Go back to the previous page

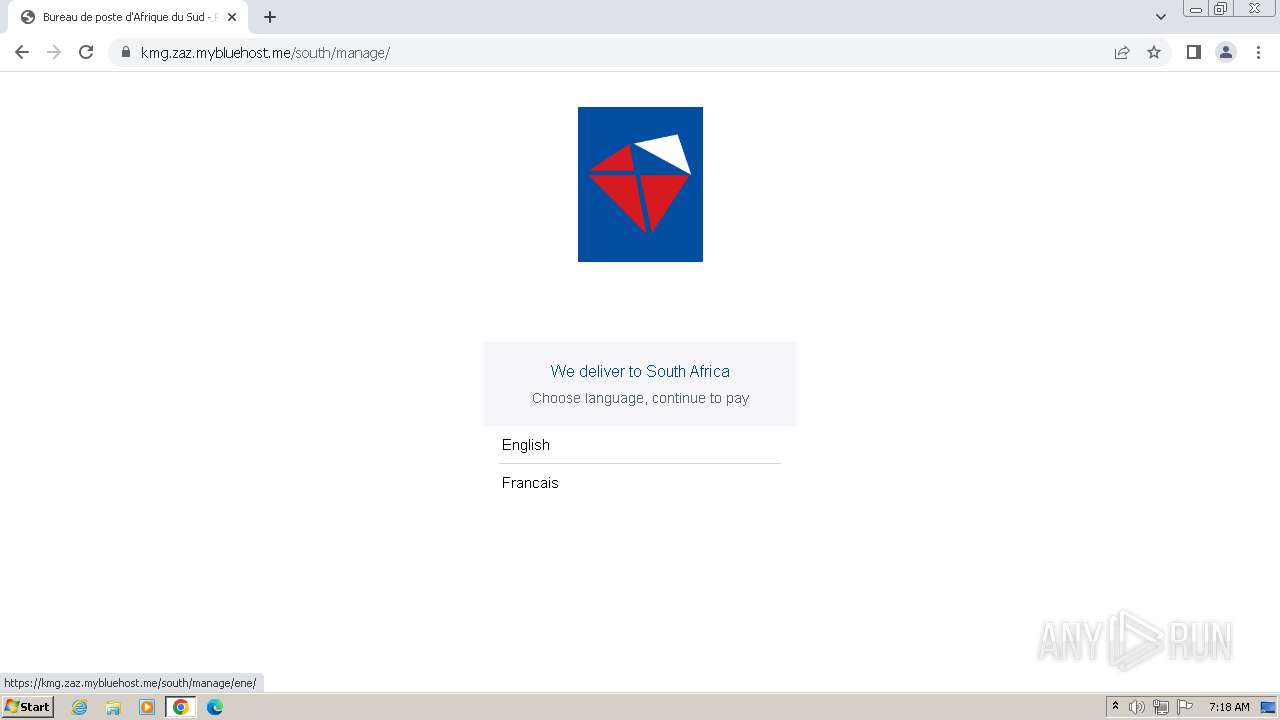tap(22, 52)
